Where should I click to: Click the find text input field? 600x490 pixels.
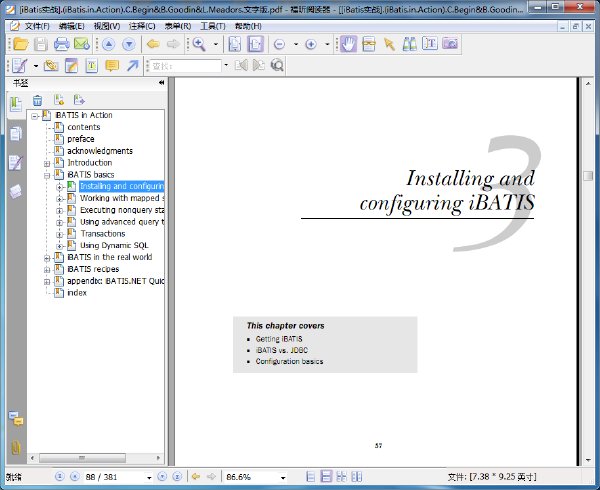point(185,66)
